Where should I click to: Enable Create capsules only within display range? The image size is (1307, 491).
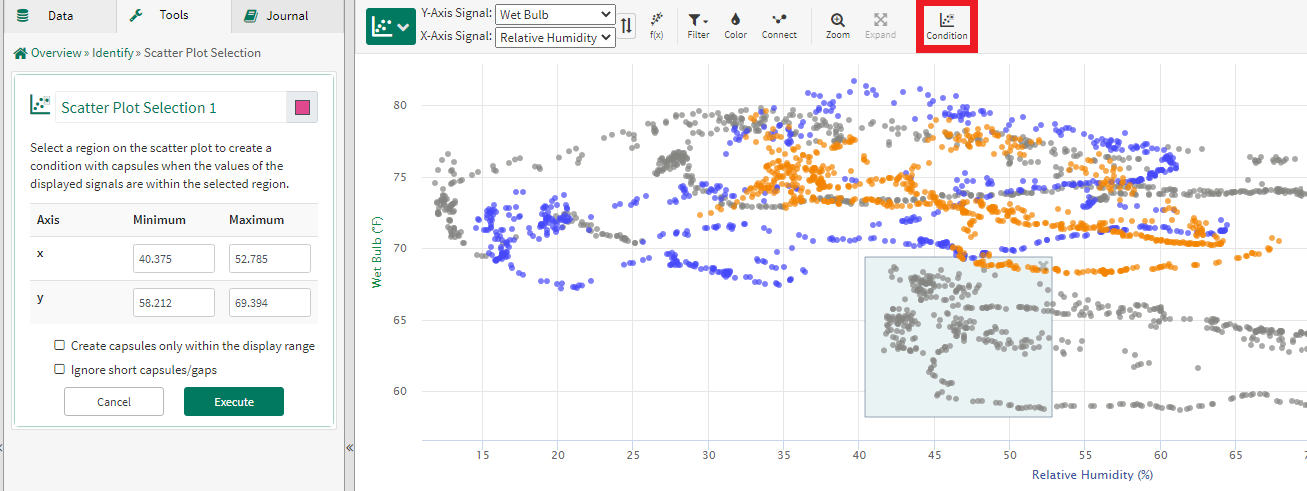click(x=59, y=346)
